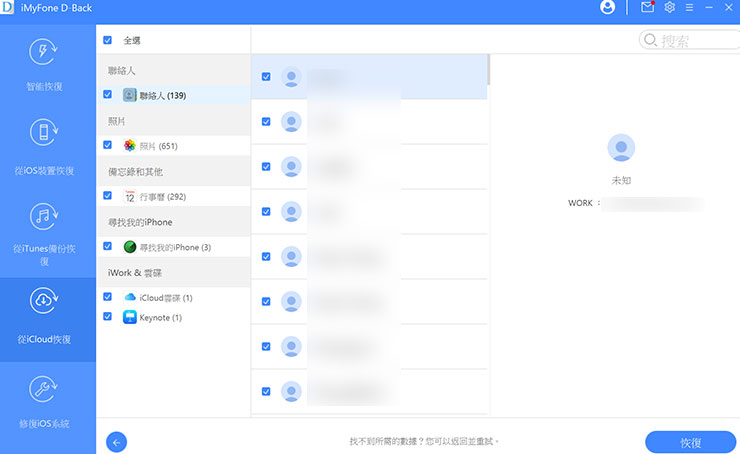Click the iWork & 雲碟 section header
The height and width of the screenshot is (454, 740).
tap(173, 273)
